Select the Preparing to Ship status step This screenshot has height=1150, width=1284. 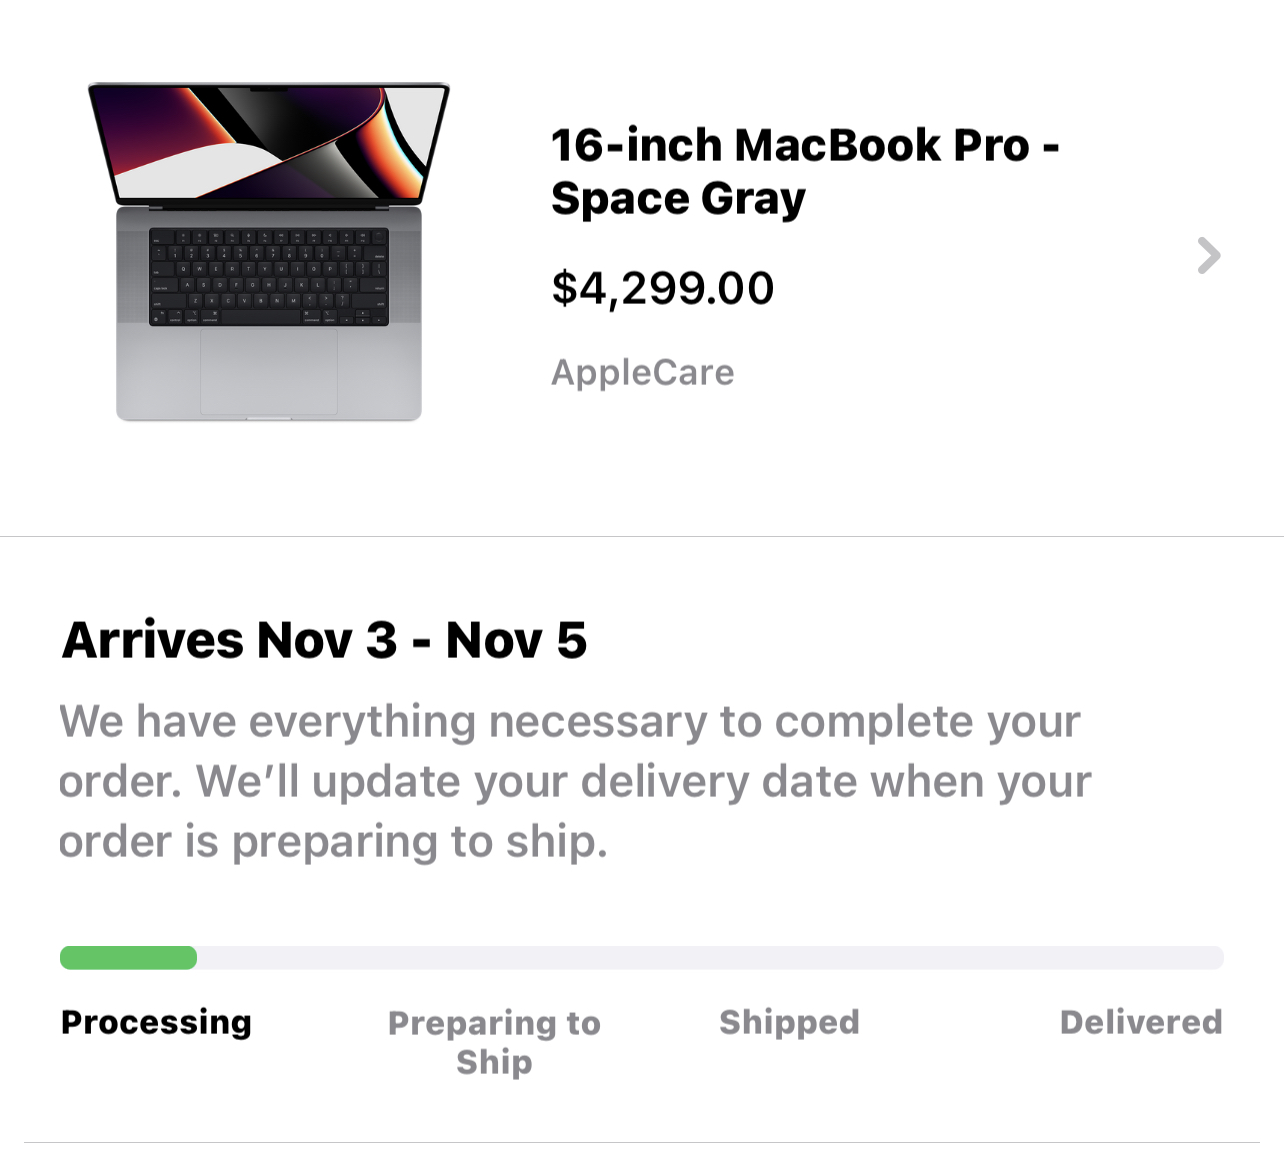tap(494, 1042)
